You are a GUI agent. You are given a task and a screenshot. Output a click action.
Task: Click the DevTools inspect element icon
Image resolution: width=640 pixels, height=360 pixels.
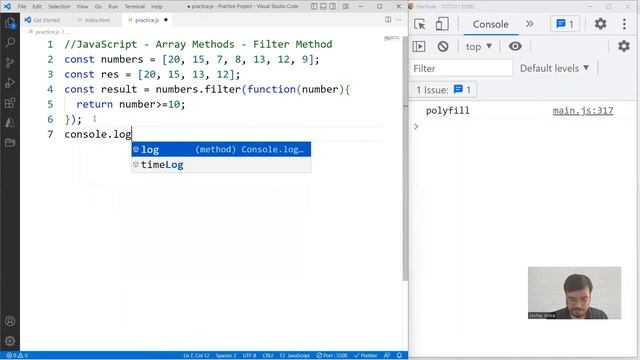(420, 24)
